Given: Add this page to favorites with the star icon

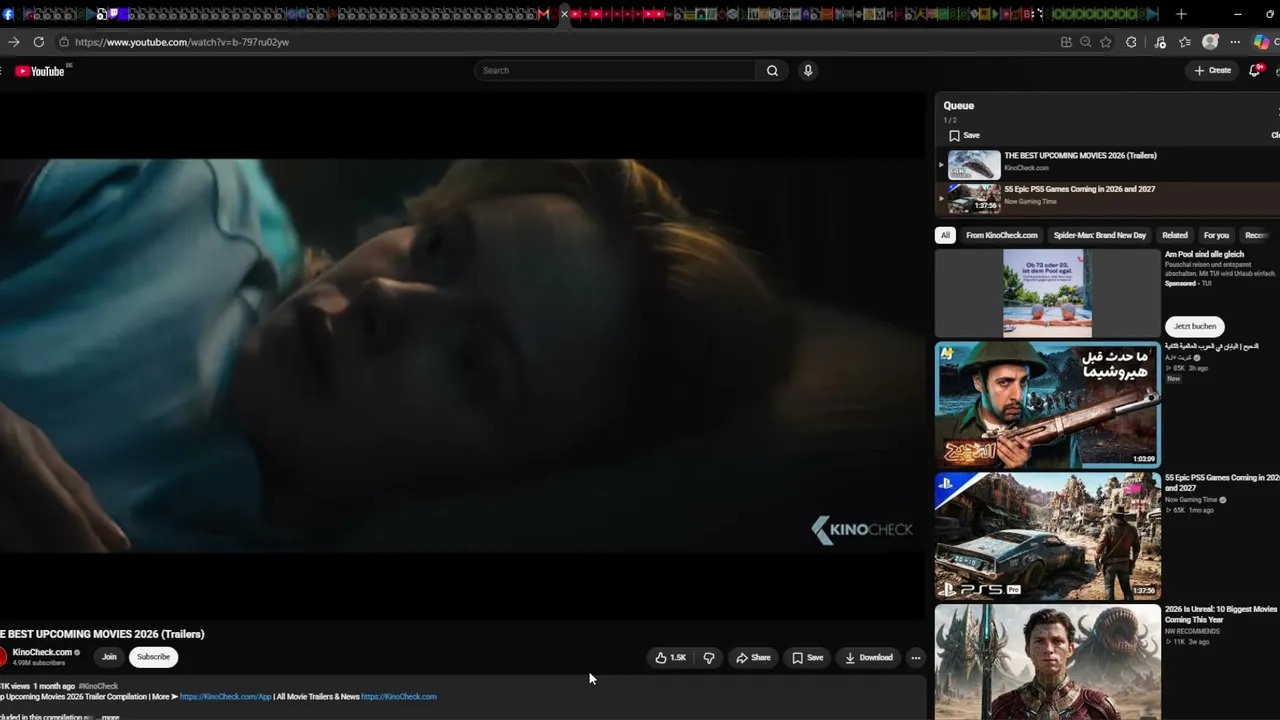Looking at the screenshot, I should click(x=1106, y=42).
